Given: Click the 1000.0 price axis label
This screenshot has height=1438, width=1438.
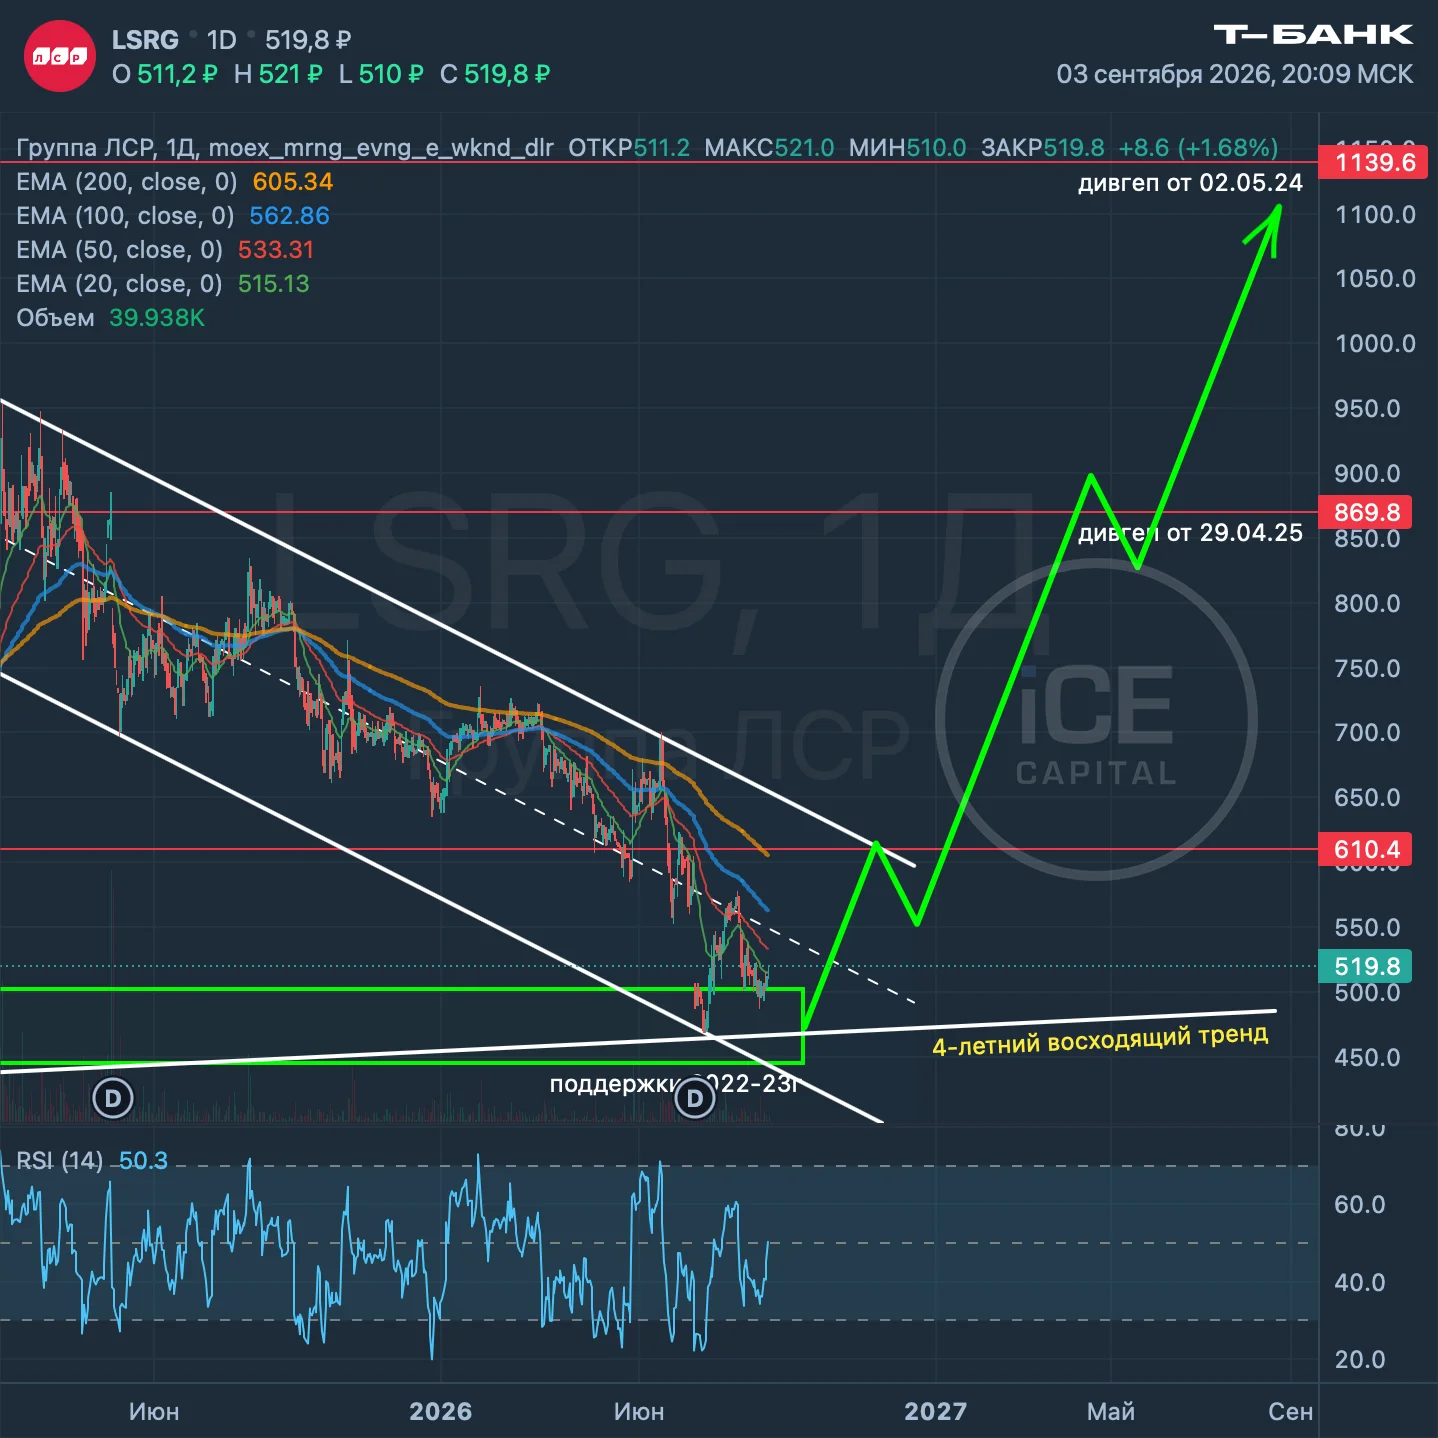Looking at the screenshot, I should point(1375,344).
